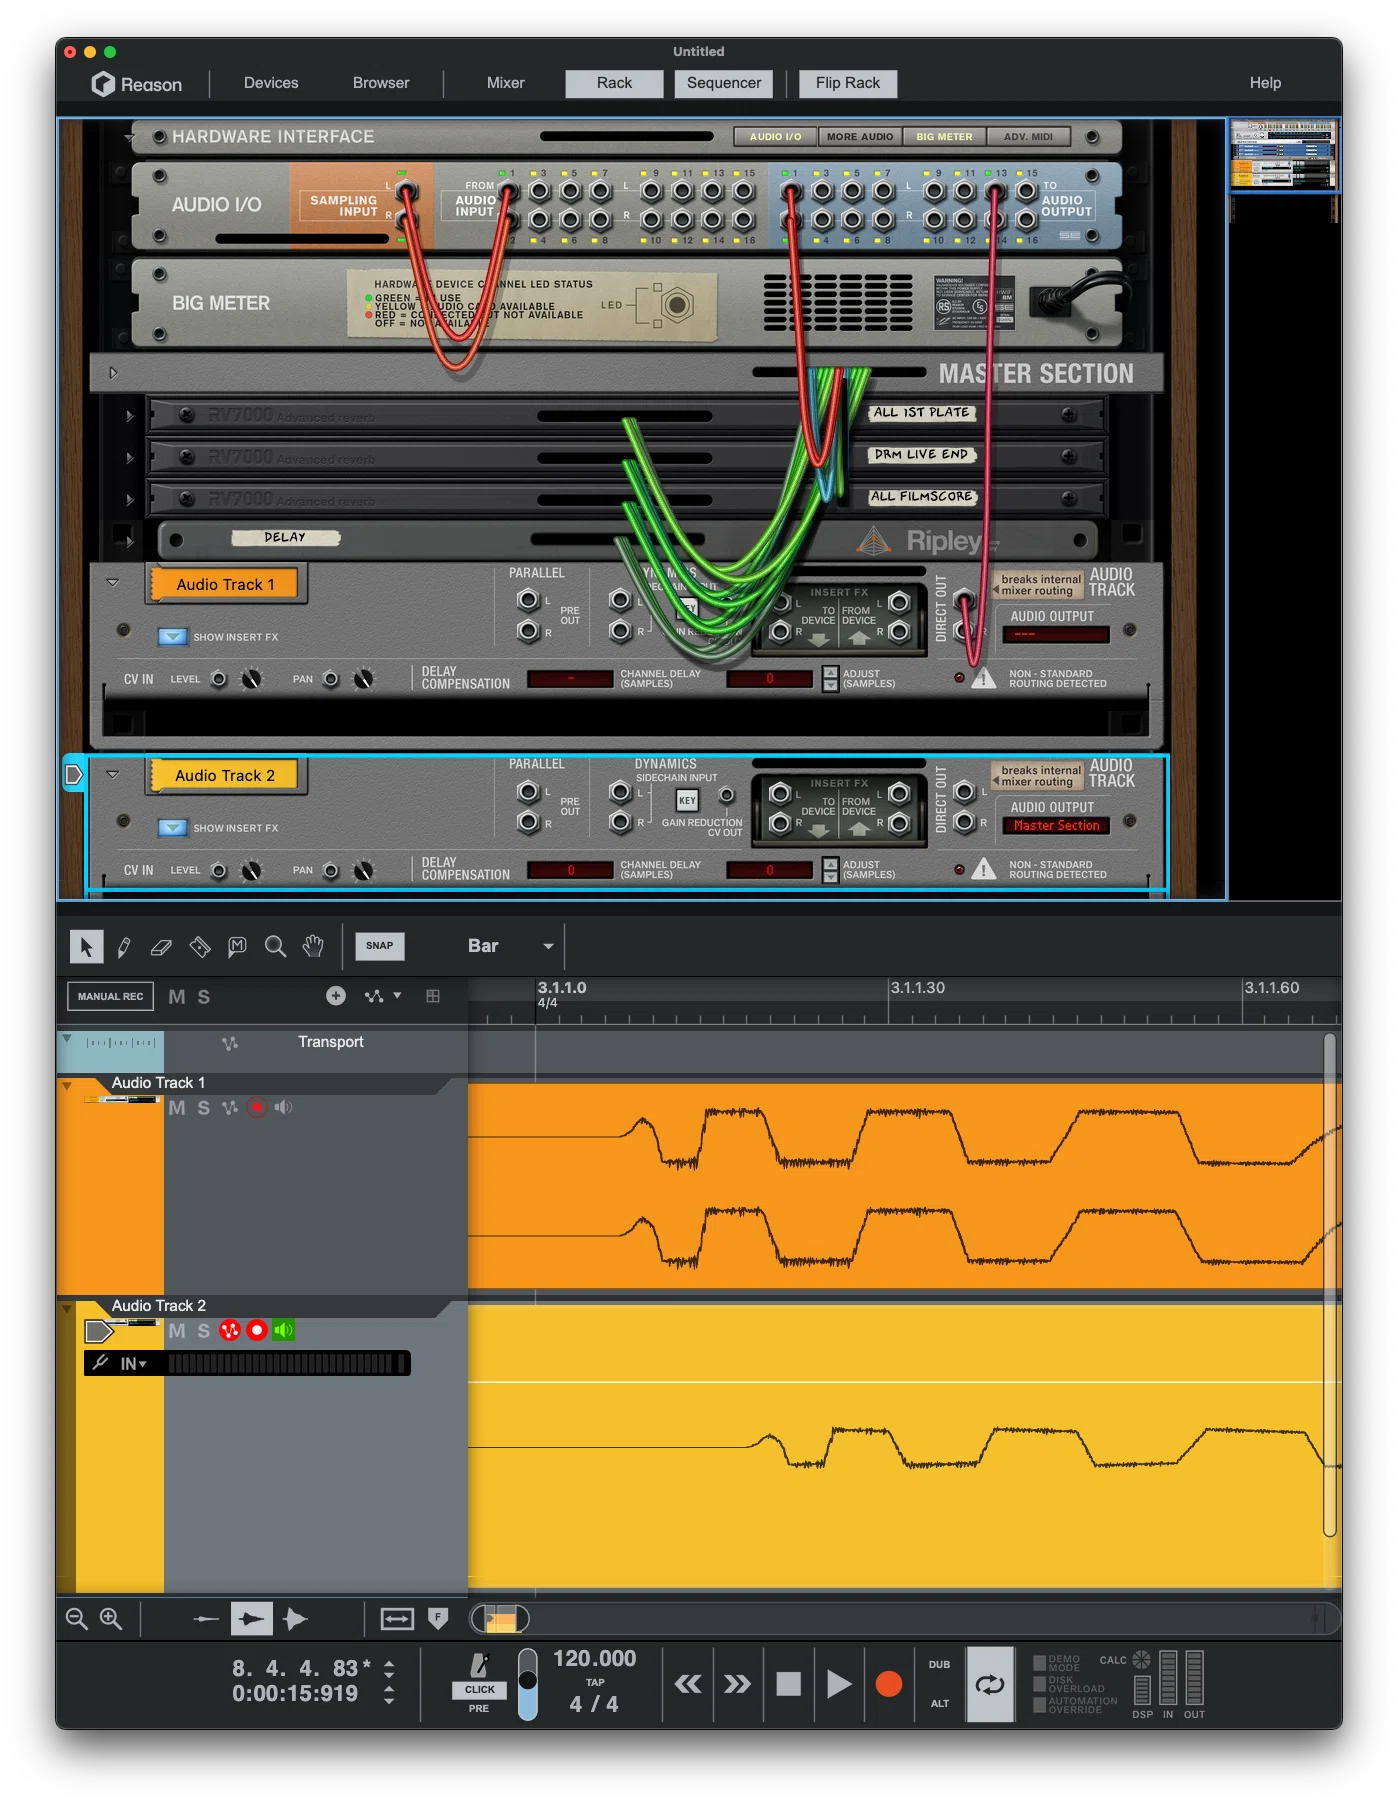Toggle record enable on Audio Track 2
The width and height of the screenshot is (1398, 1803).
[257, 1330]
